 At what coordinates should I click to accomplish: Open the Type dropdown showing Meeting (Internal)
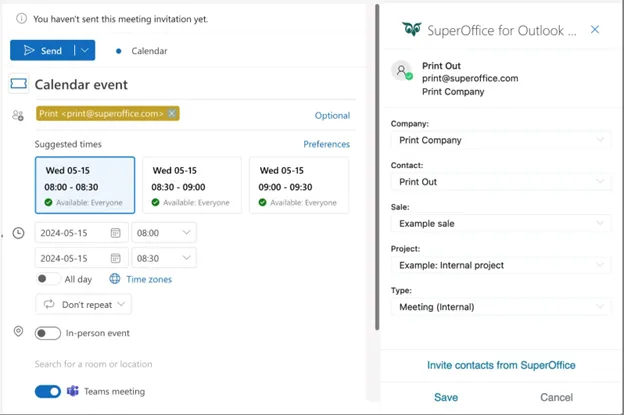click(x=501, y=307)
